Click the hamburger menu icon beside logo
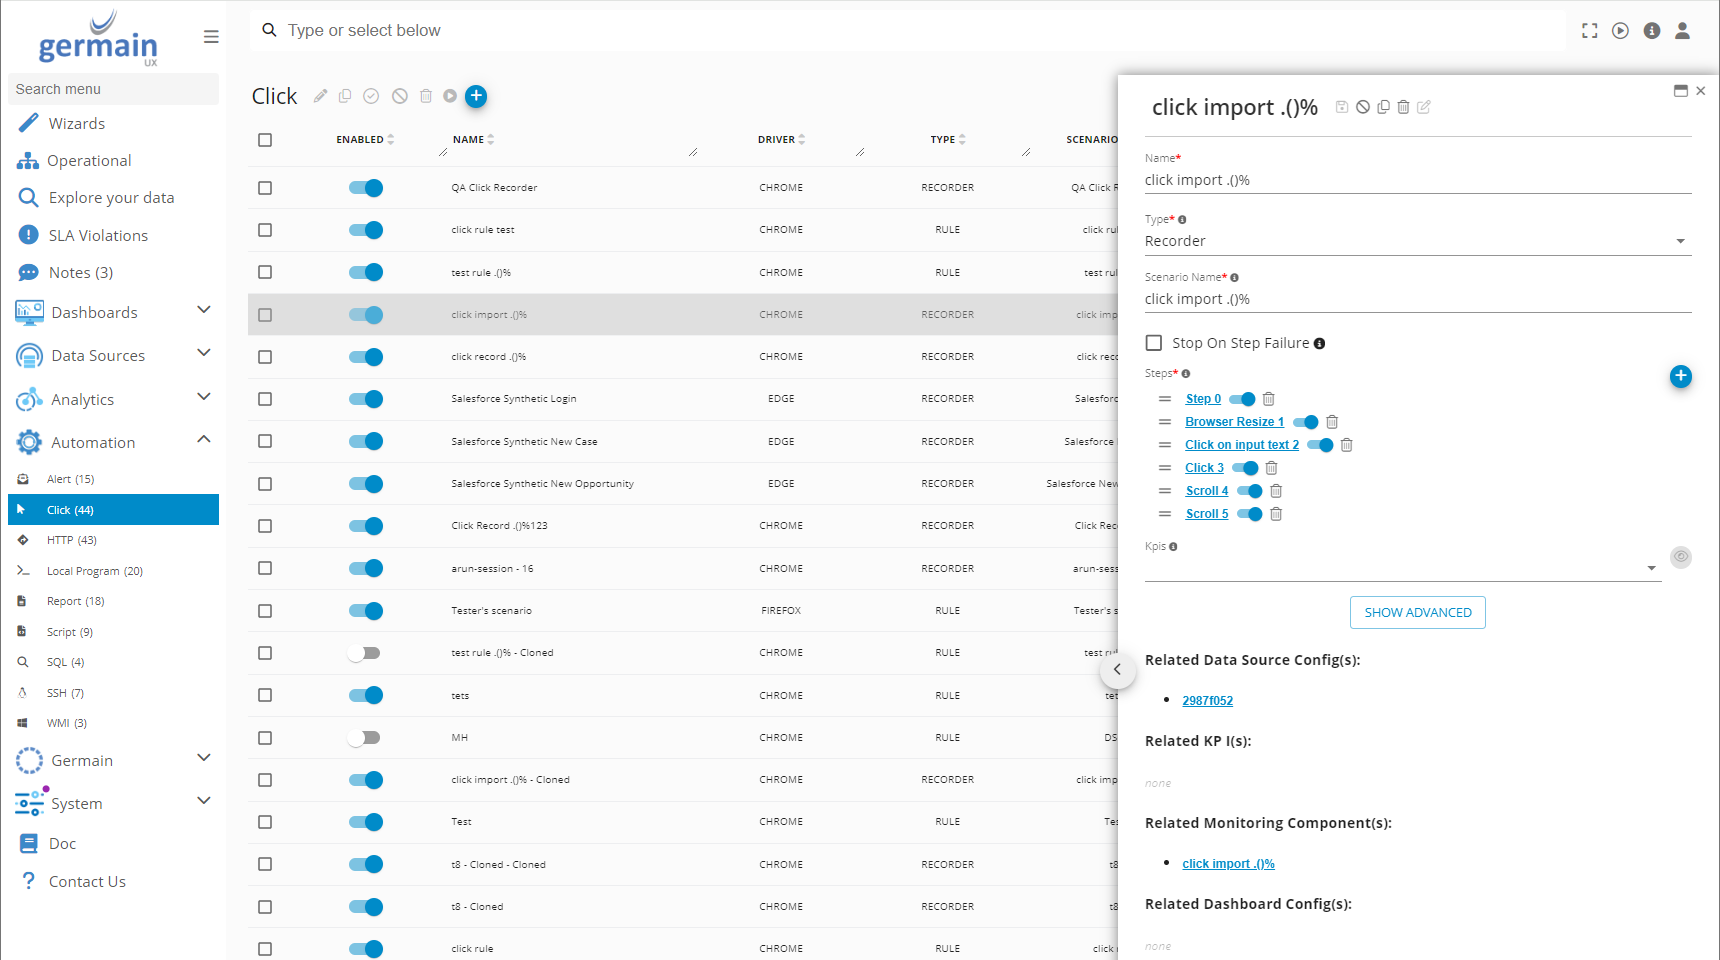This screenshot has height=960, width=1720. [x=211, y=37]
